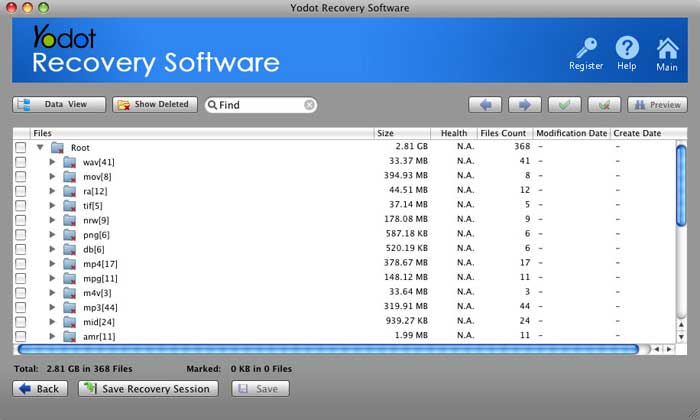The width and height of the screenshot is (700, 420).
Task: Sort by Files Count column header
Action: [x=504, y=133]
